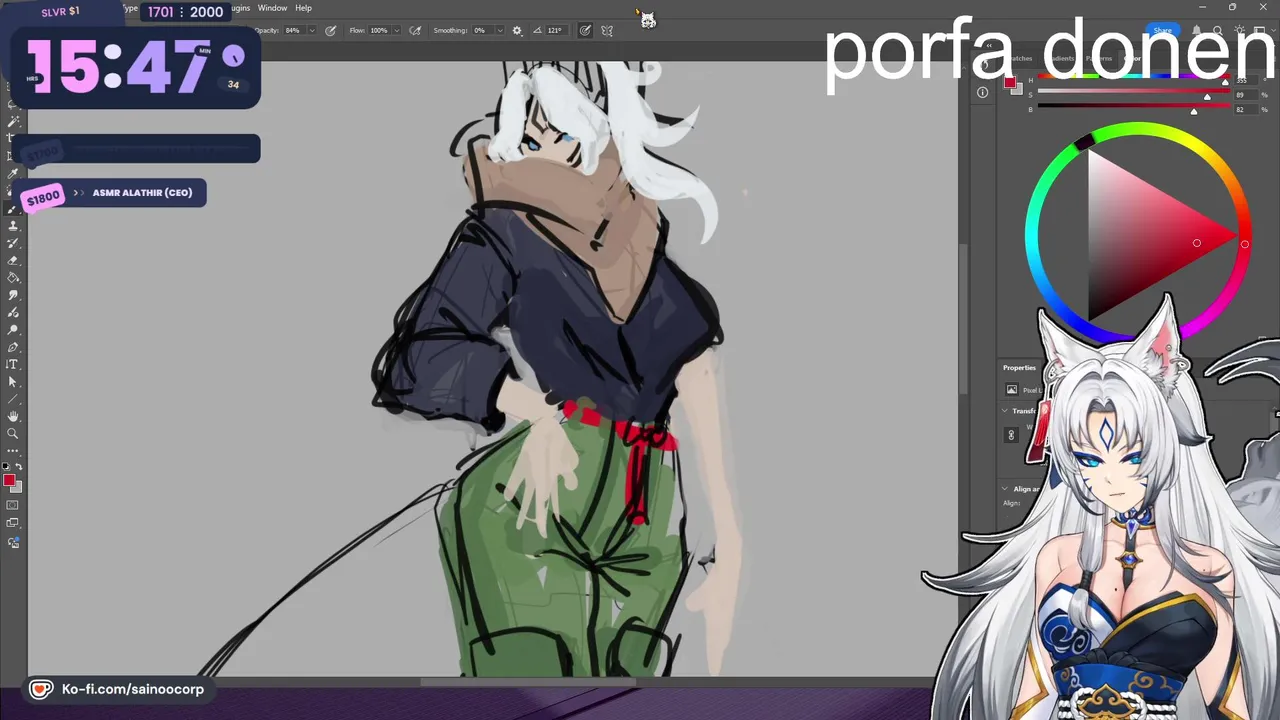Image resolution: width=1280 pixels, height=720 pixels.
Task: Open the Flow dropdown arrow
Action: [x=398, y=31]
